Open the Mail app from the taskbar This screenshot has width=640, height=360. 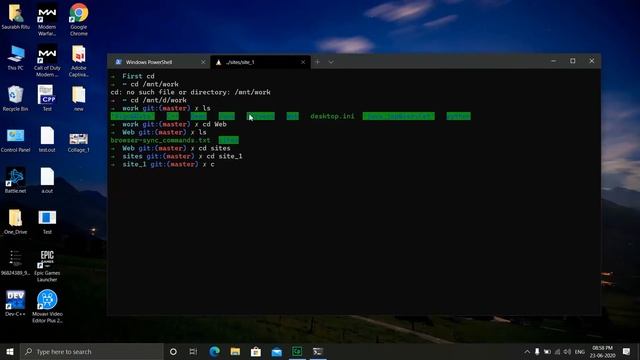[277, 351]
